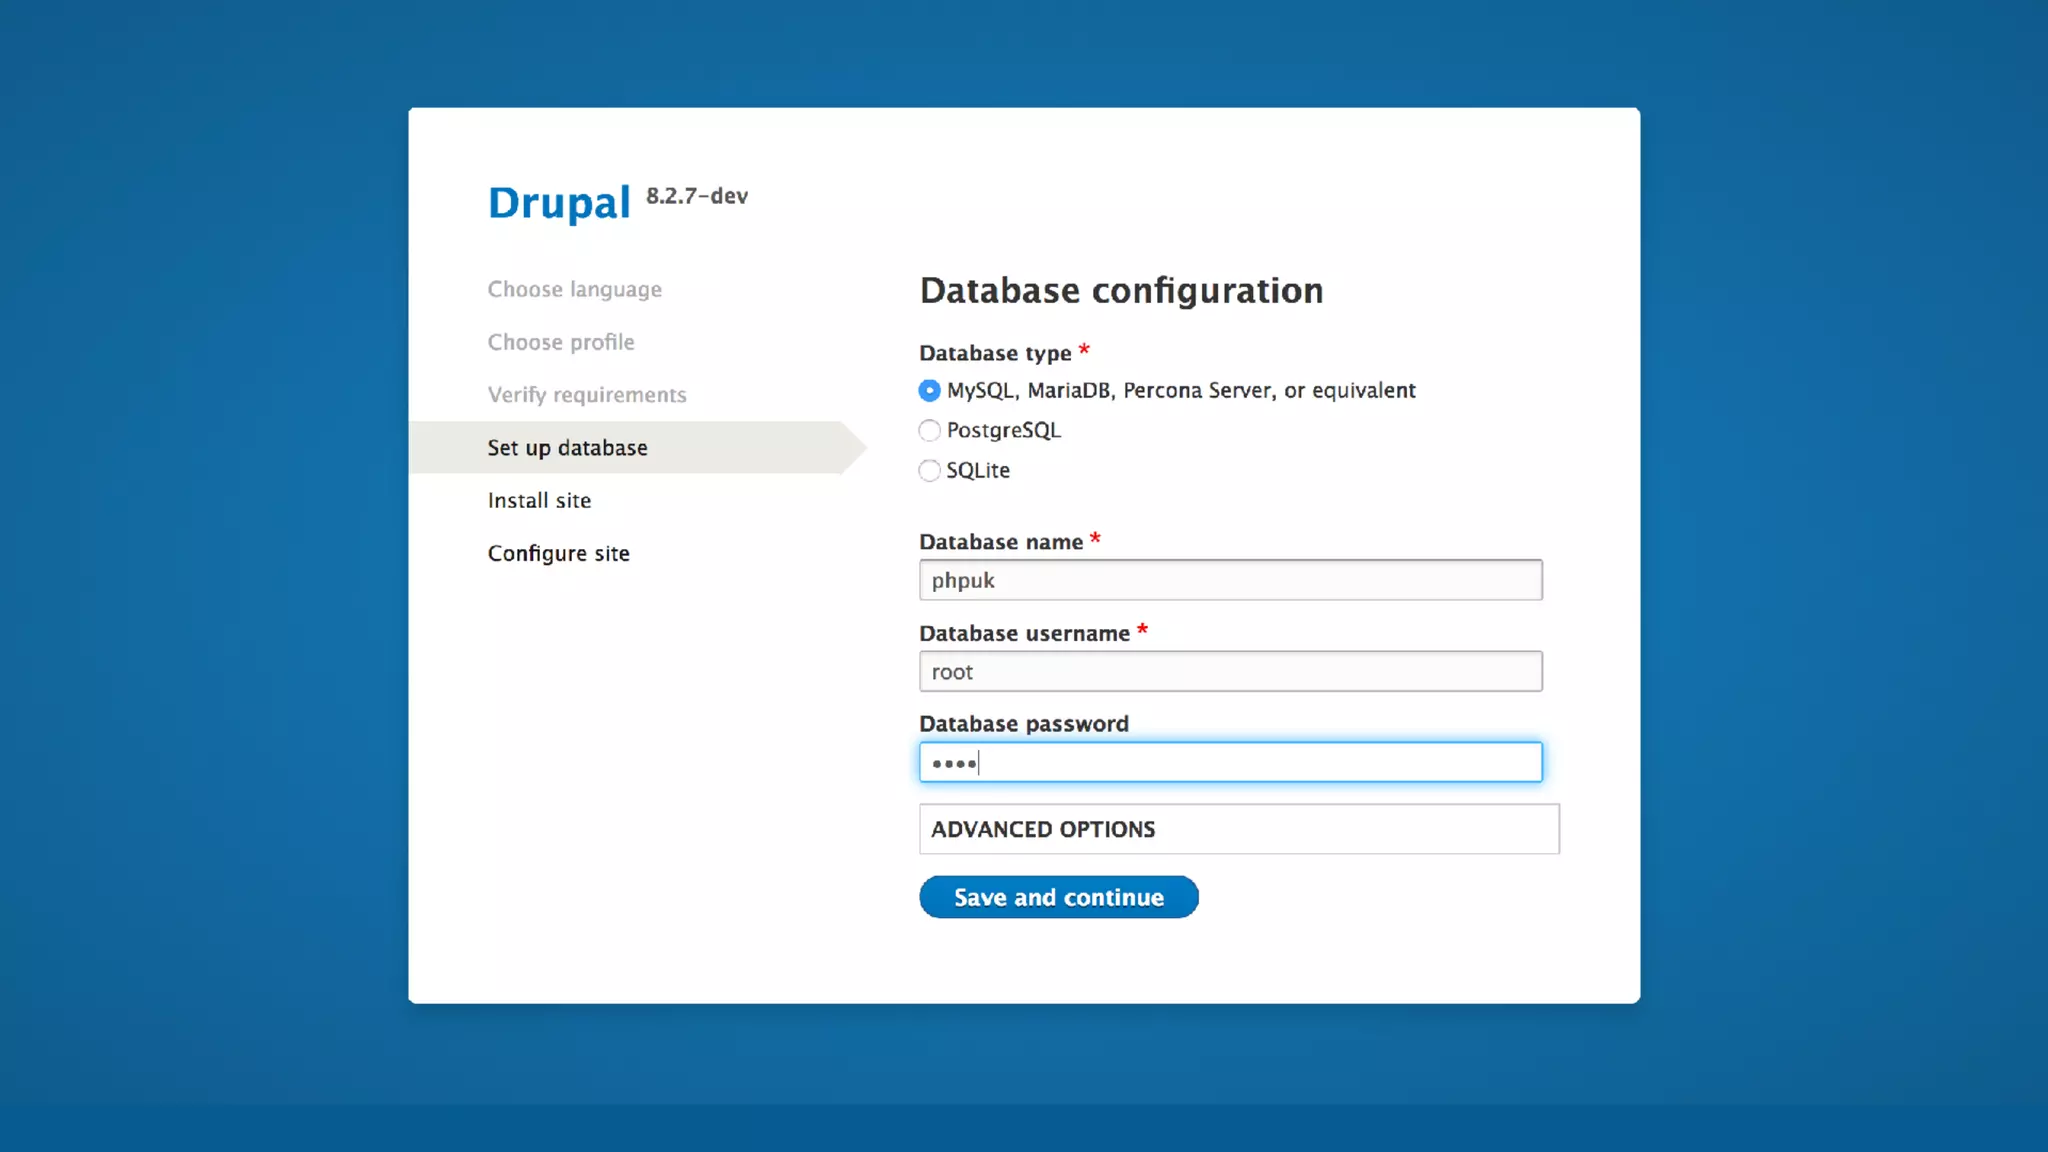
Task: Click the SQLite label text
Action: coord(978,470)
